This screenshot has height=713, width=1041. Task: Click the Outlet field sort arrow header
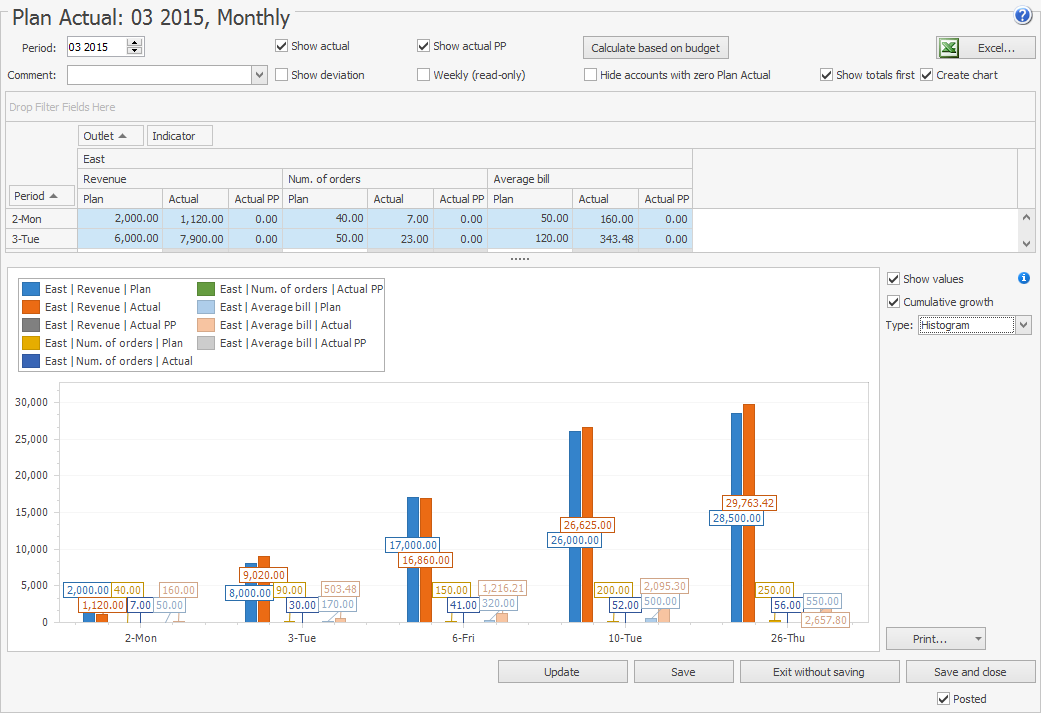pos(110,135)
